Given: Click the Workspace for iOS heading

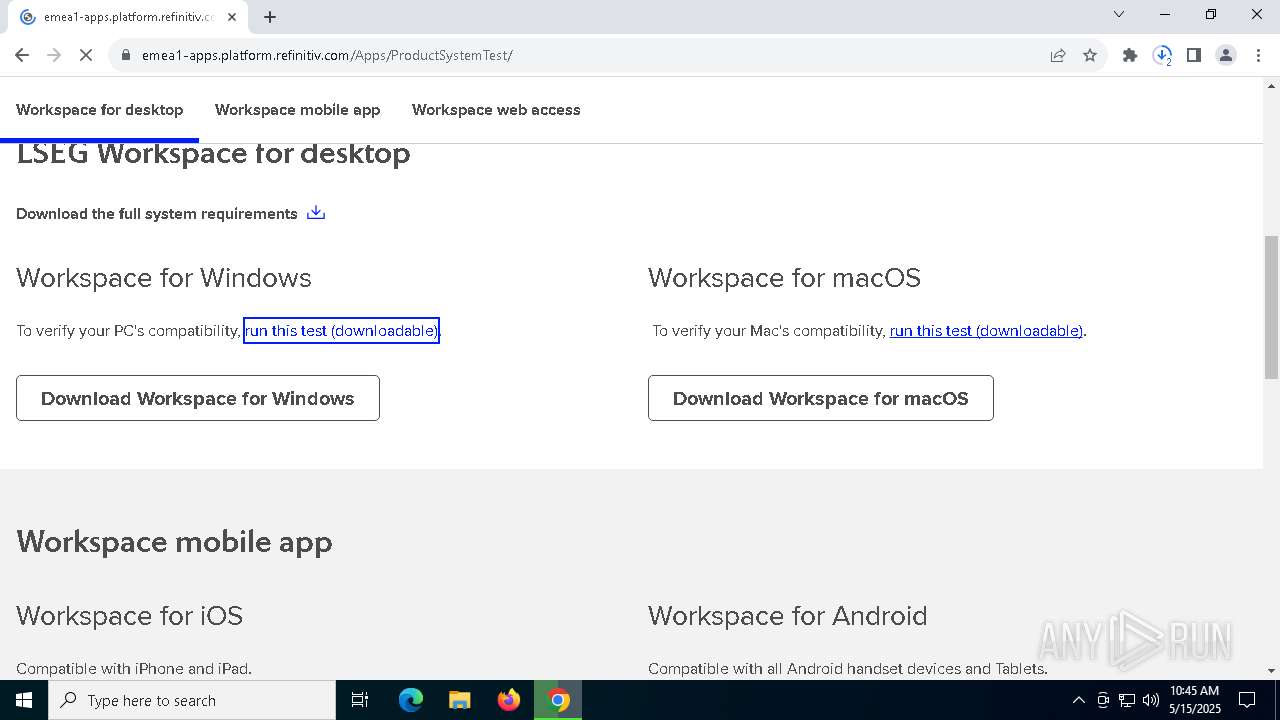Looking at the screenshot, I should point(129,616).
